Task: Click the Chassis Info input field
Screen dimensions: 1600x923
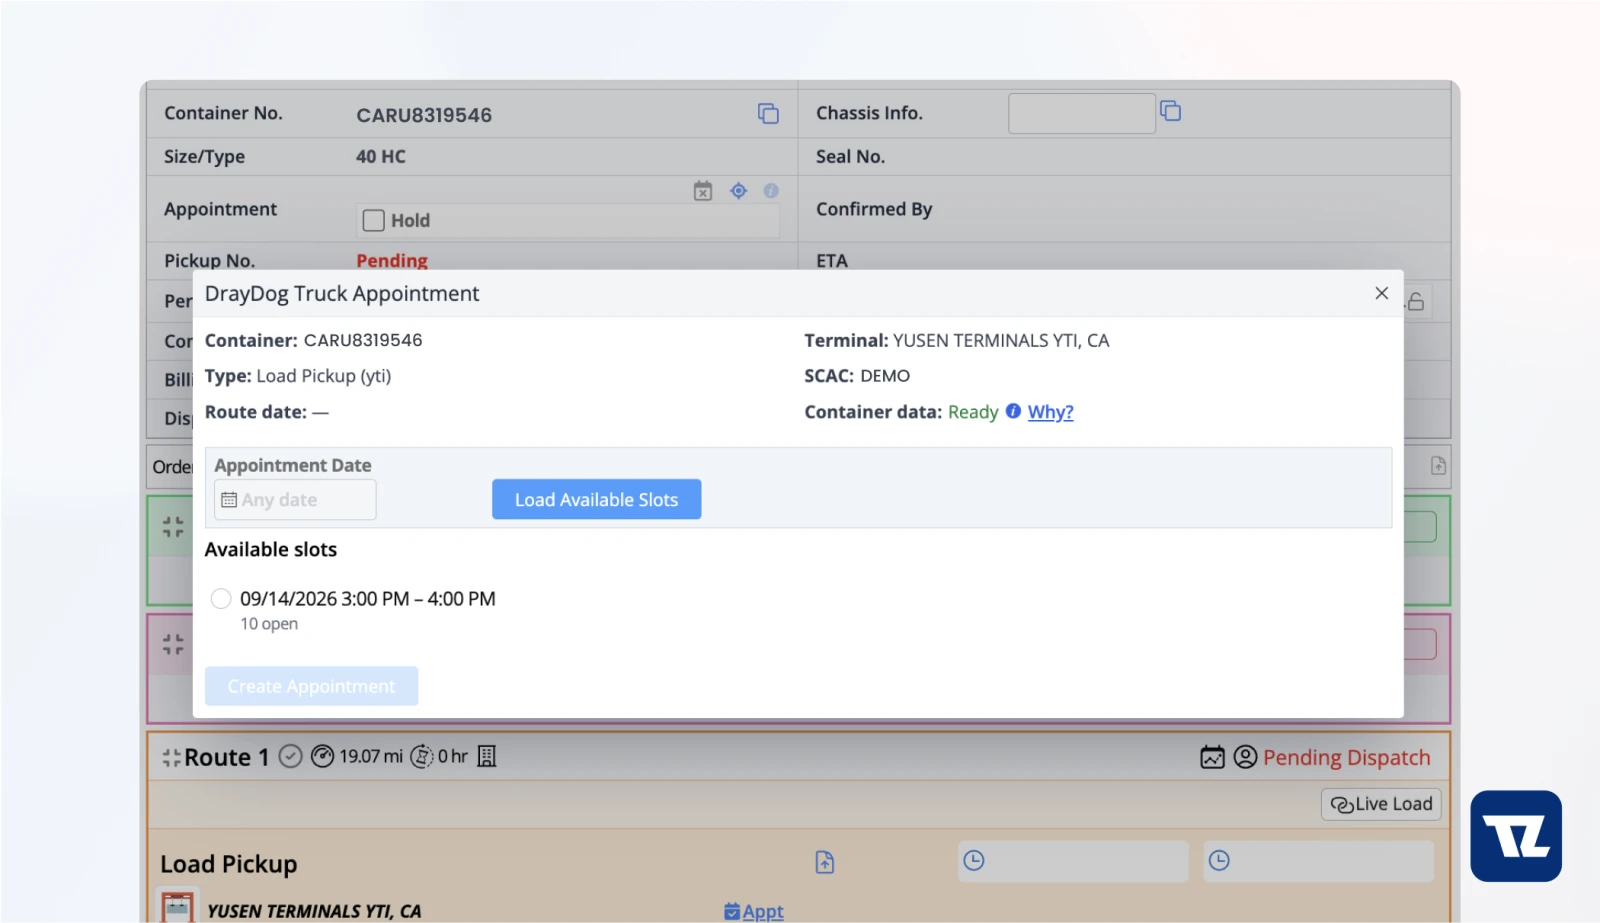Action: 1082,113
